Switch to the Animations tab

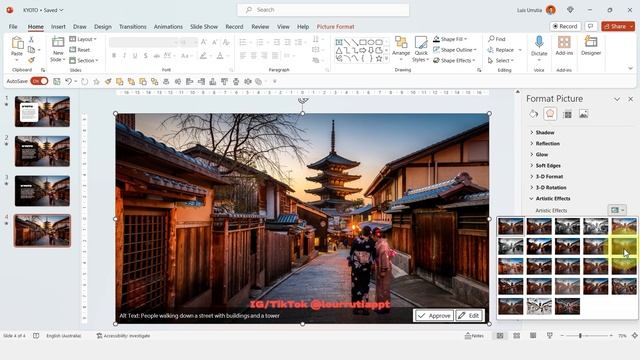point(168,27)
